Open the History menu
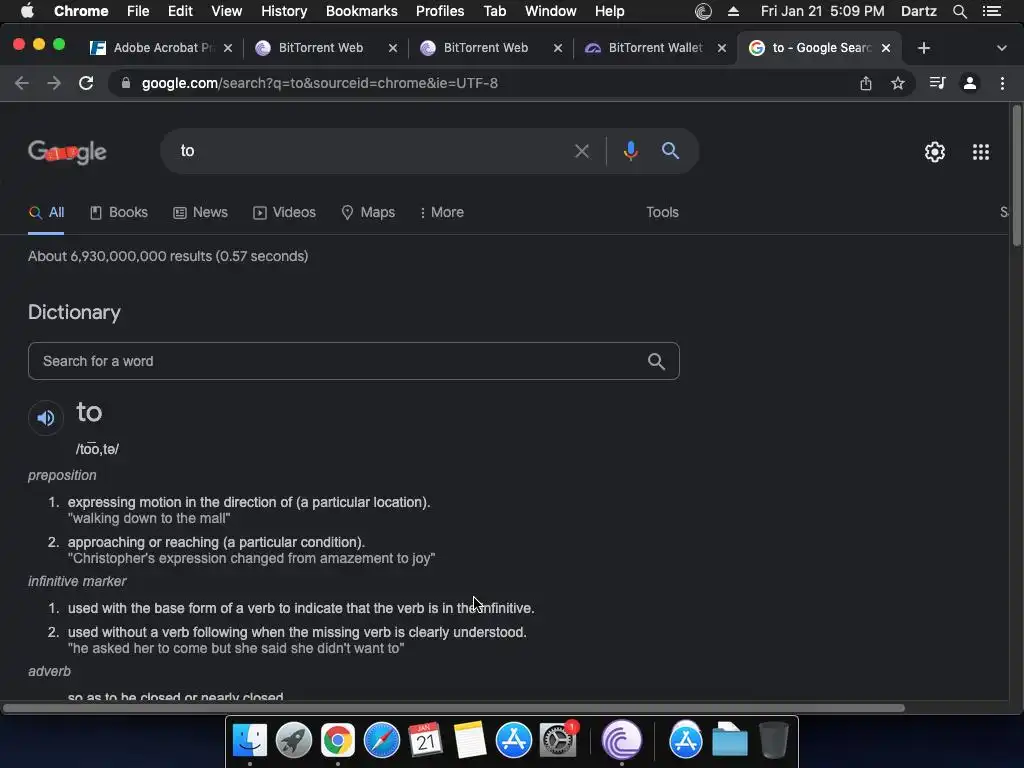This screenshot has height=768, width=1024. coord(283,11)
